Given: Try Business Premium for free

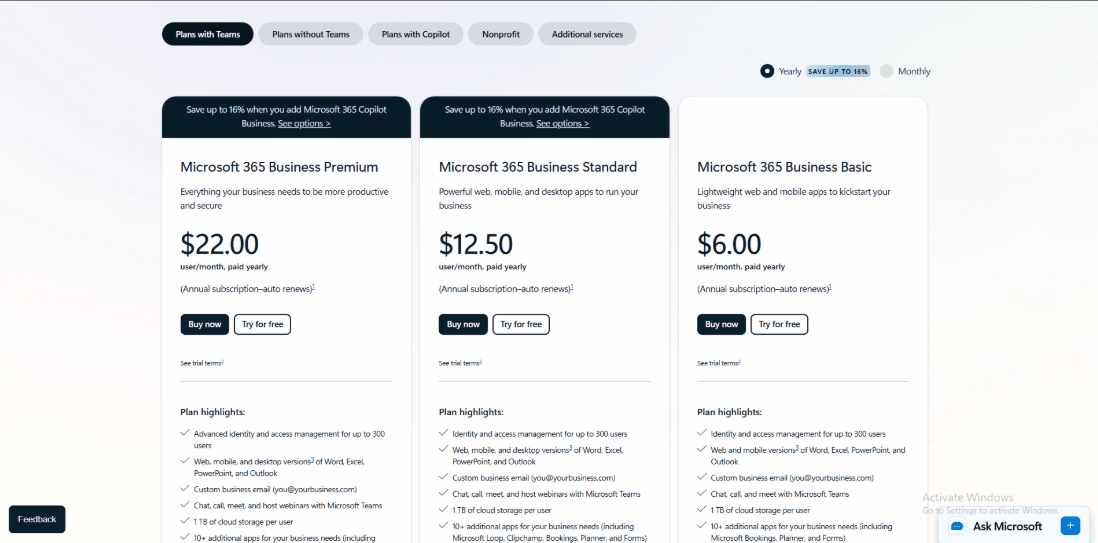Looking at the screenshot, I should tap(263, 324).
